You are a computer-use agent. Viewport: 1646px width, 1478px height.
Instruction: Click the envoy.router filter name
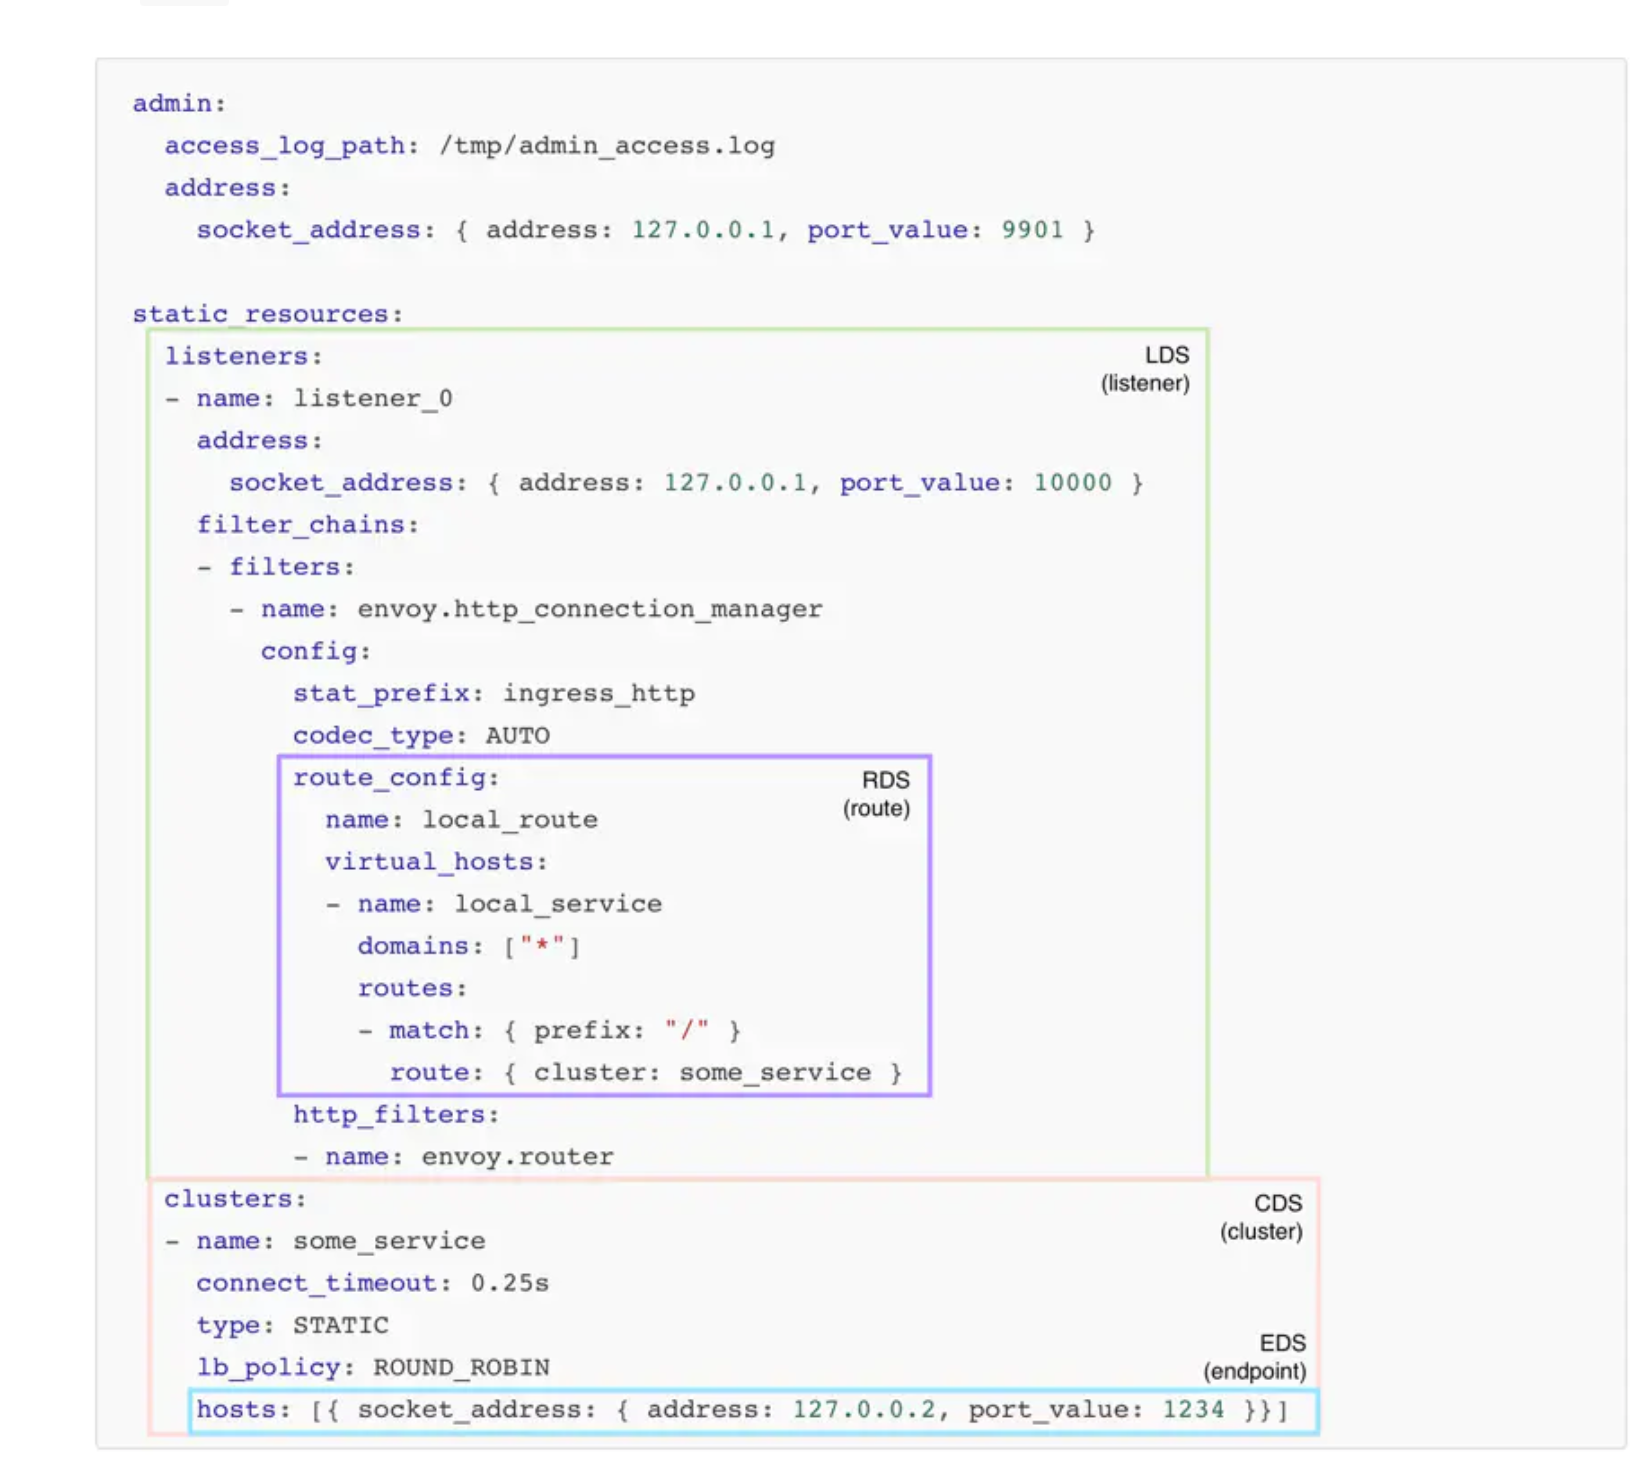517,1157
